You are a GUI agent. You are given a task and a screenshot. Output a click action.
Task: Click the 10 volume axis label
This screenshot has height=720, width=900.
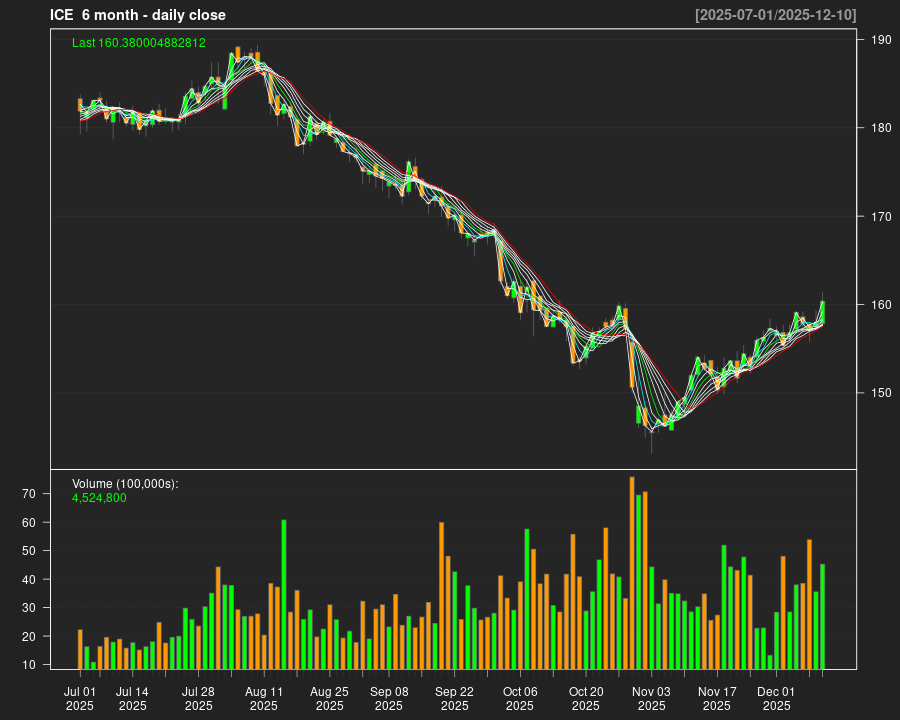click(x=27, y=665)
